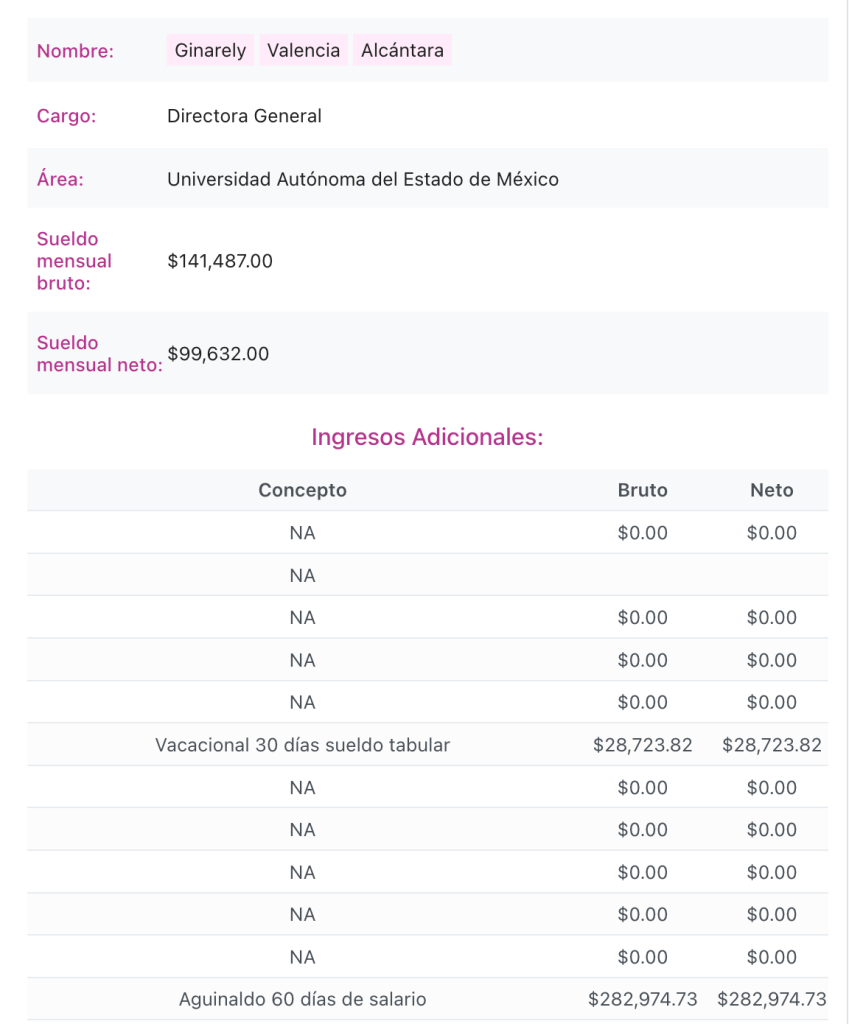Click the Sueldo mensual neto label
Image resolution: width=849 pixels, height=1024 pixels.
(99, 354)
